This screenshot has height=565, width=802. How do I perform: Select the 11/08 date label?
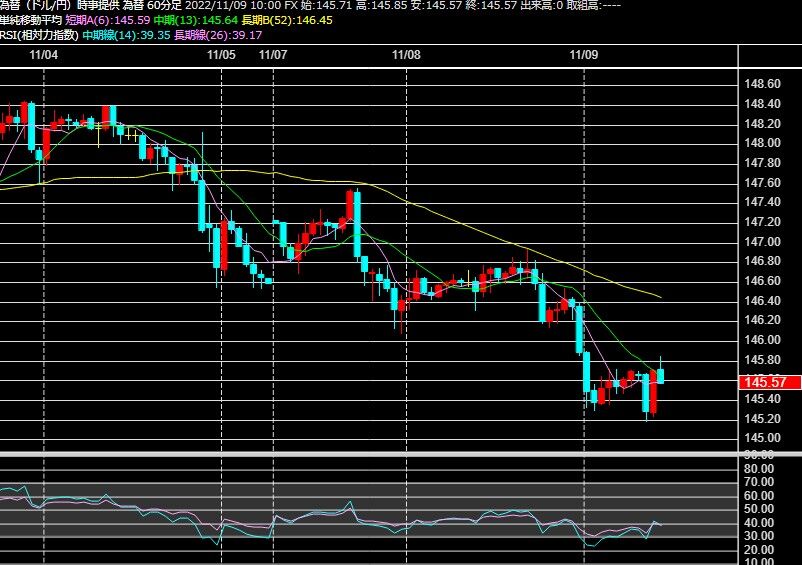tap(406, 55)
